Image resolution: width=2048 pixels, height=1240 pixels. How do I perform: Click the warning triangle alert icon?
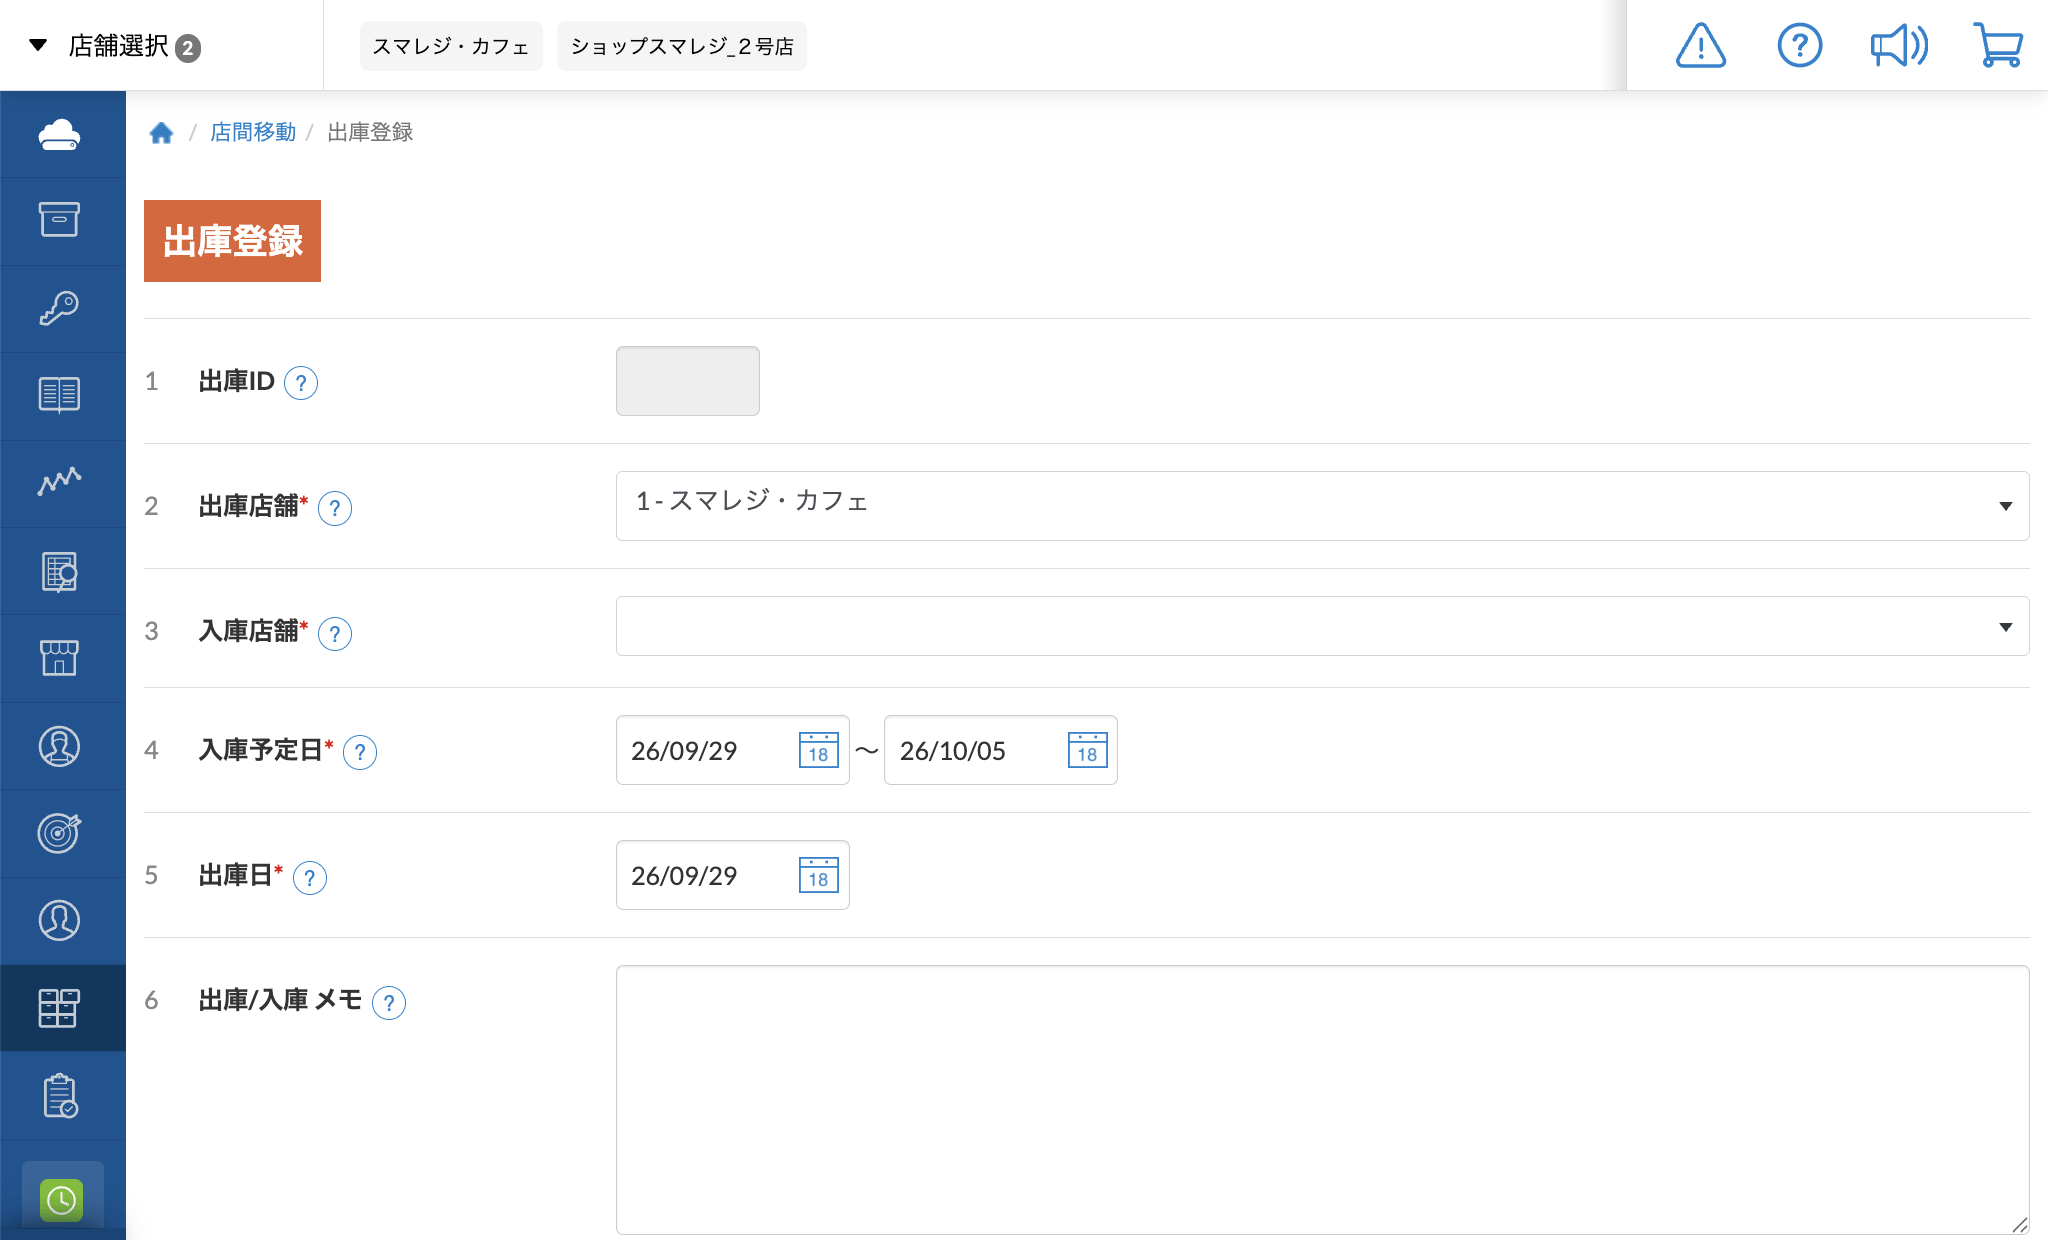(x=1701, y=45)
